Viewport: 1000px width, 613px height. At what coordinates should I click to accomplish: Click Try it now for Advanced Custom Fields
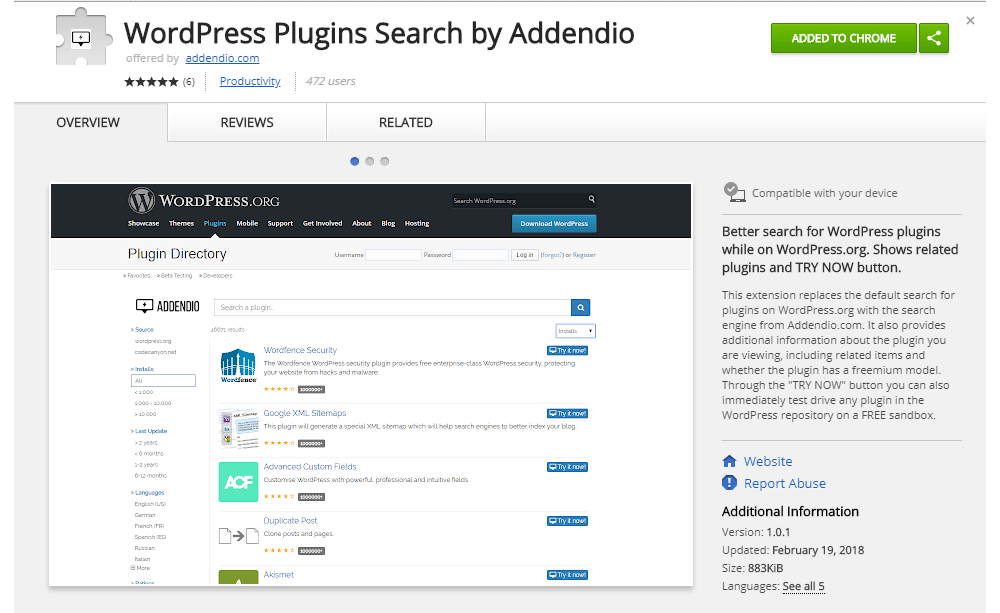coord(568,467)
